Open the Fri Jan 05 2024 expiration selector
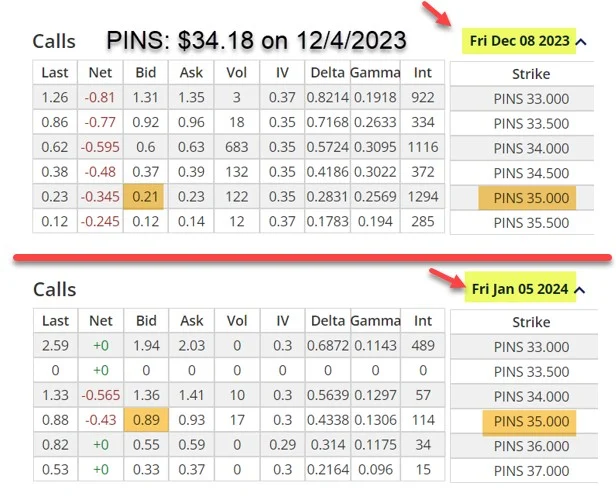The height and width of the screenshot is (499, 616). point(520,289)
